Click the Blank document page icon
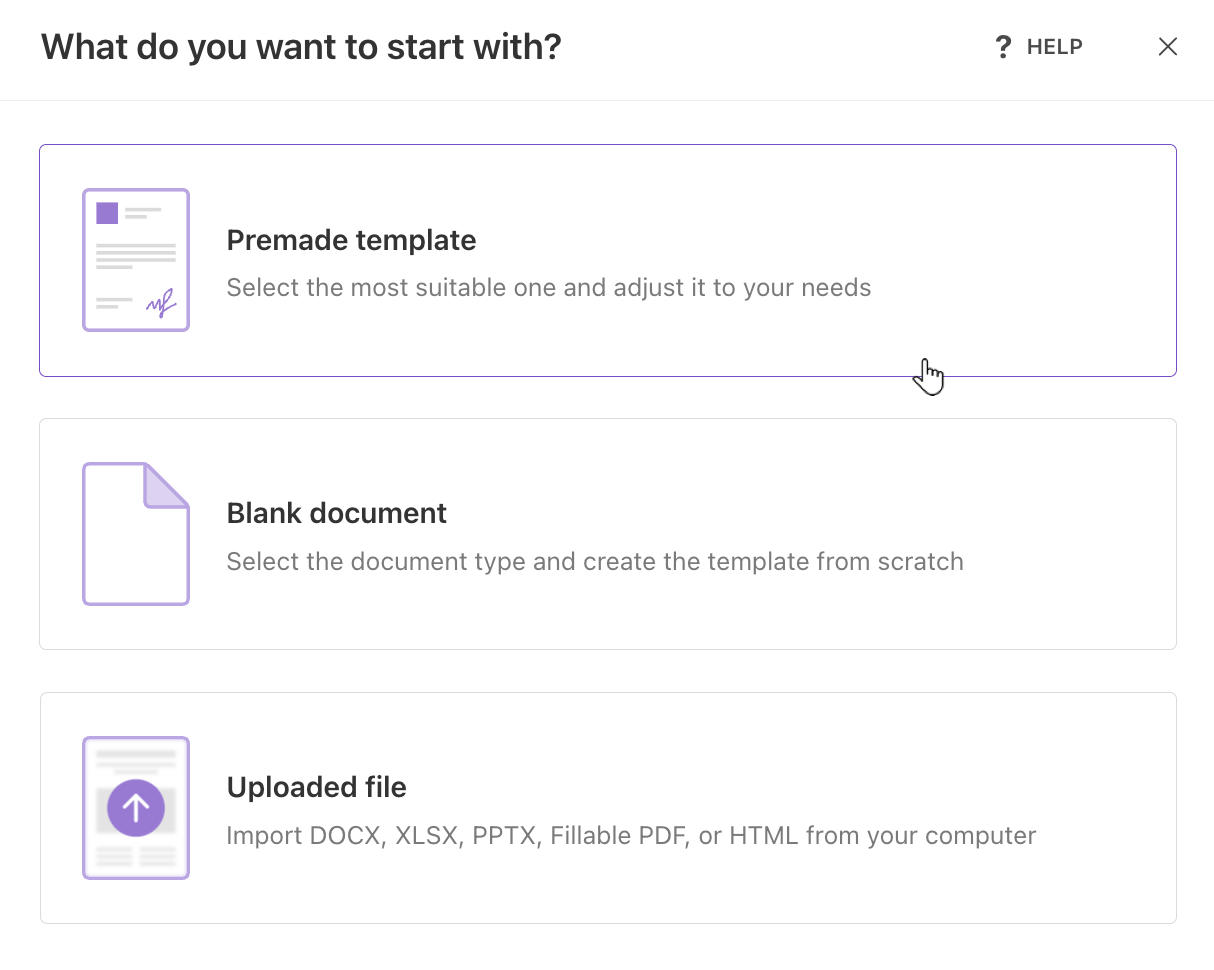 pyautogui.click(x=135, y=533)
